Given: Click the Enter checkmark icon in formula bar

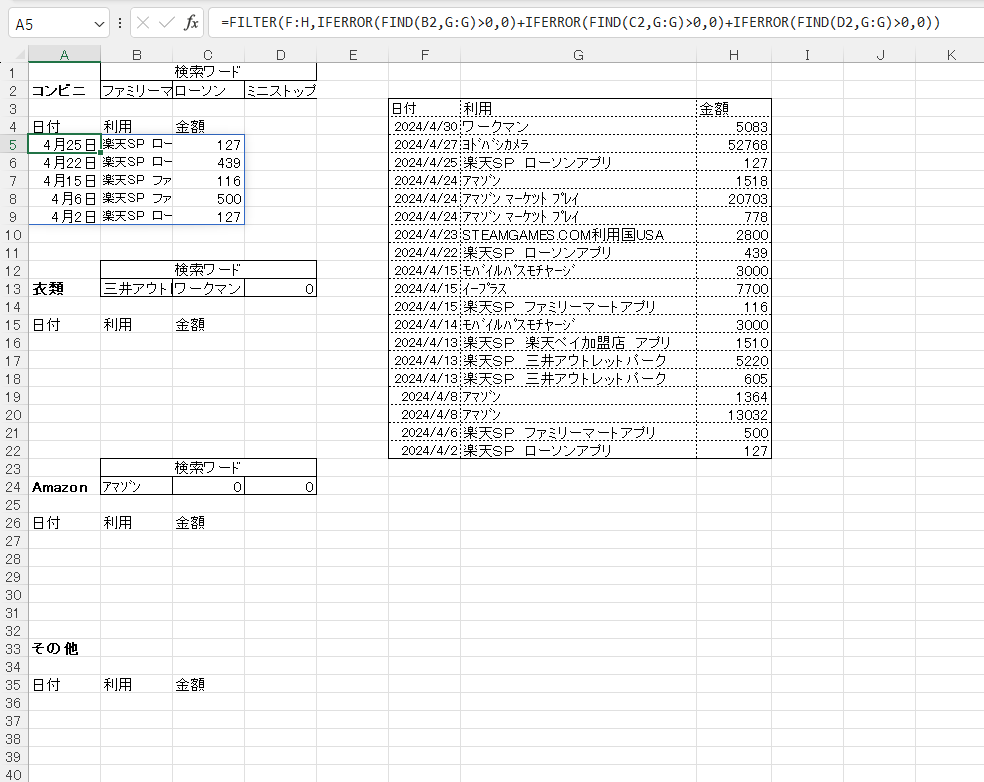Looking at the screenshot, I should 167,22.
